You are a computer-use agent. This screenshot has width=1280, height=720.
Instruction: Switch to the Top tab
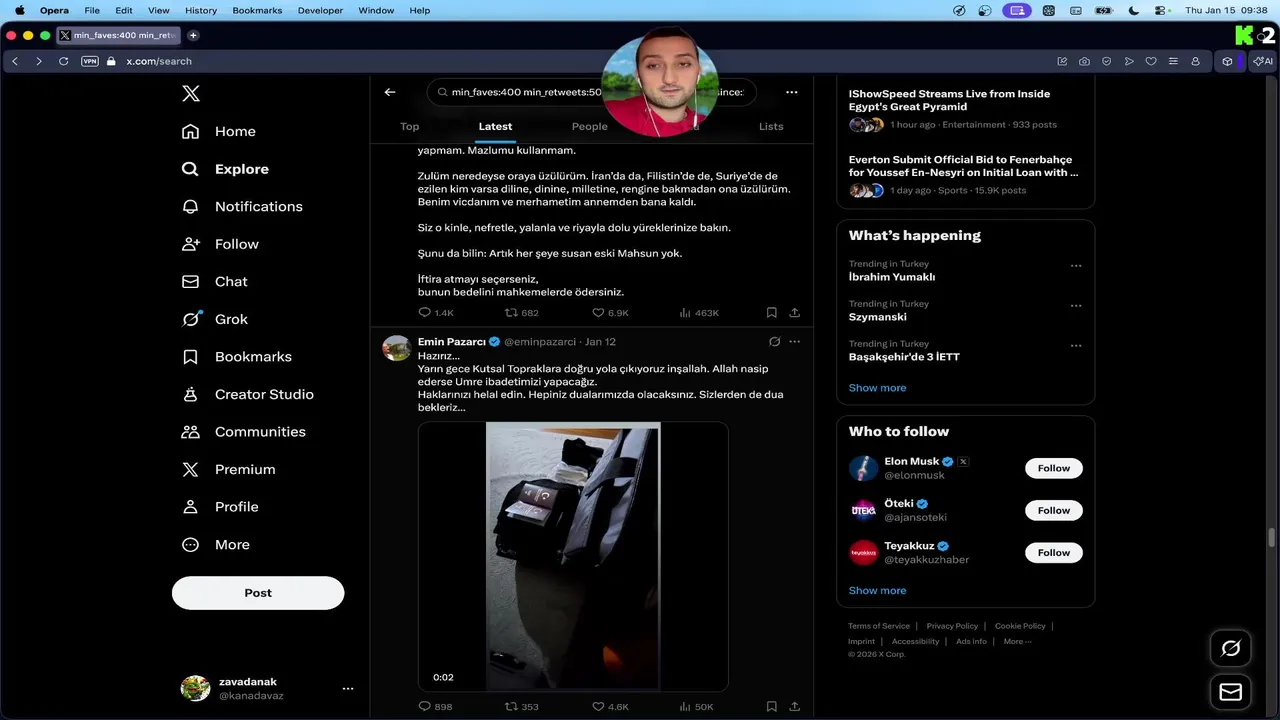[x=410, y=126]
